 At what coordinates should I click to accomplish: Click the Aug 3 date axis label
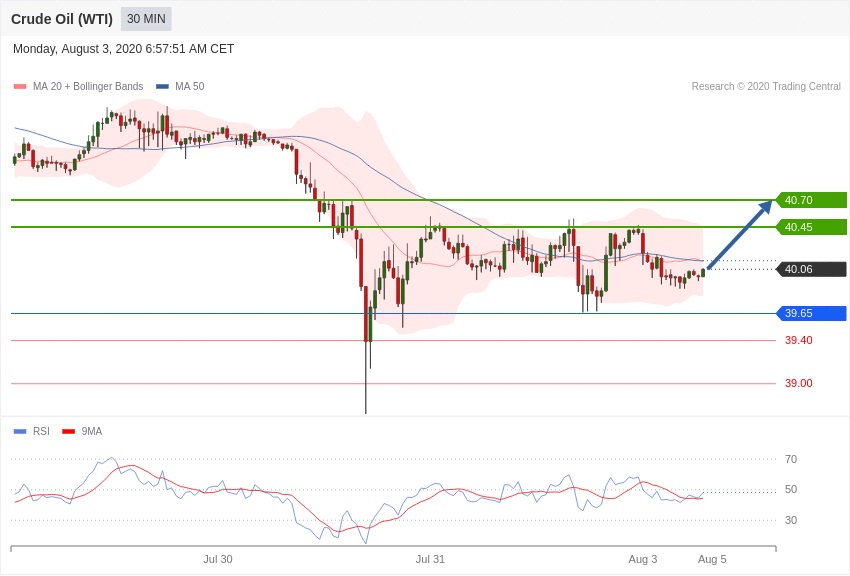point(643,559)
